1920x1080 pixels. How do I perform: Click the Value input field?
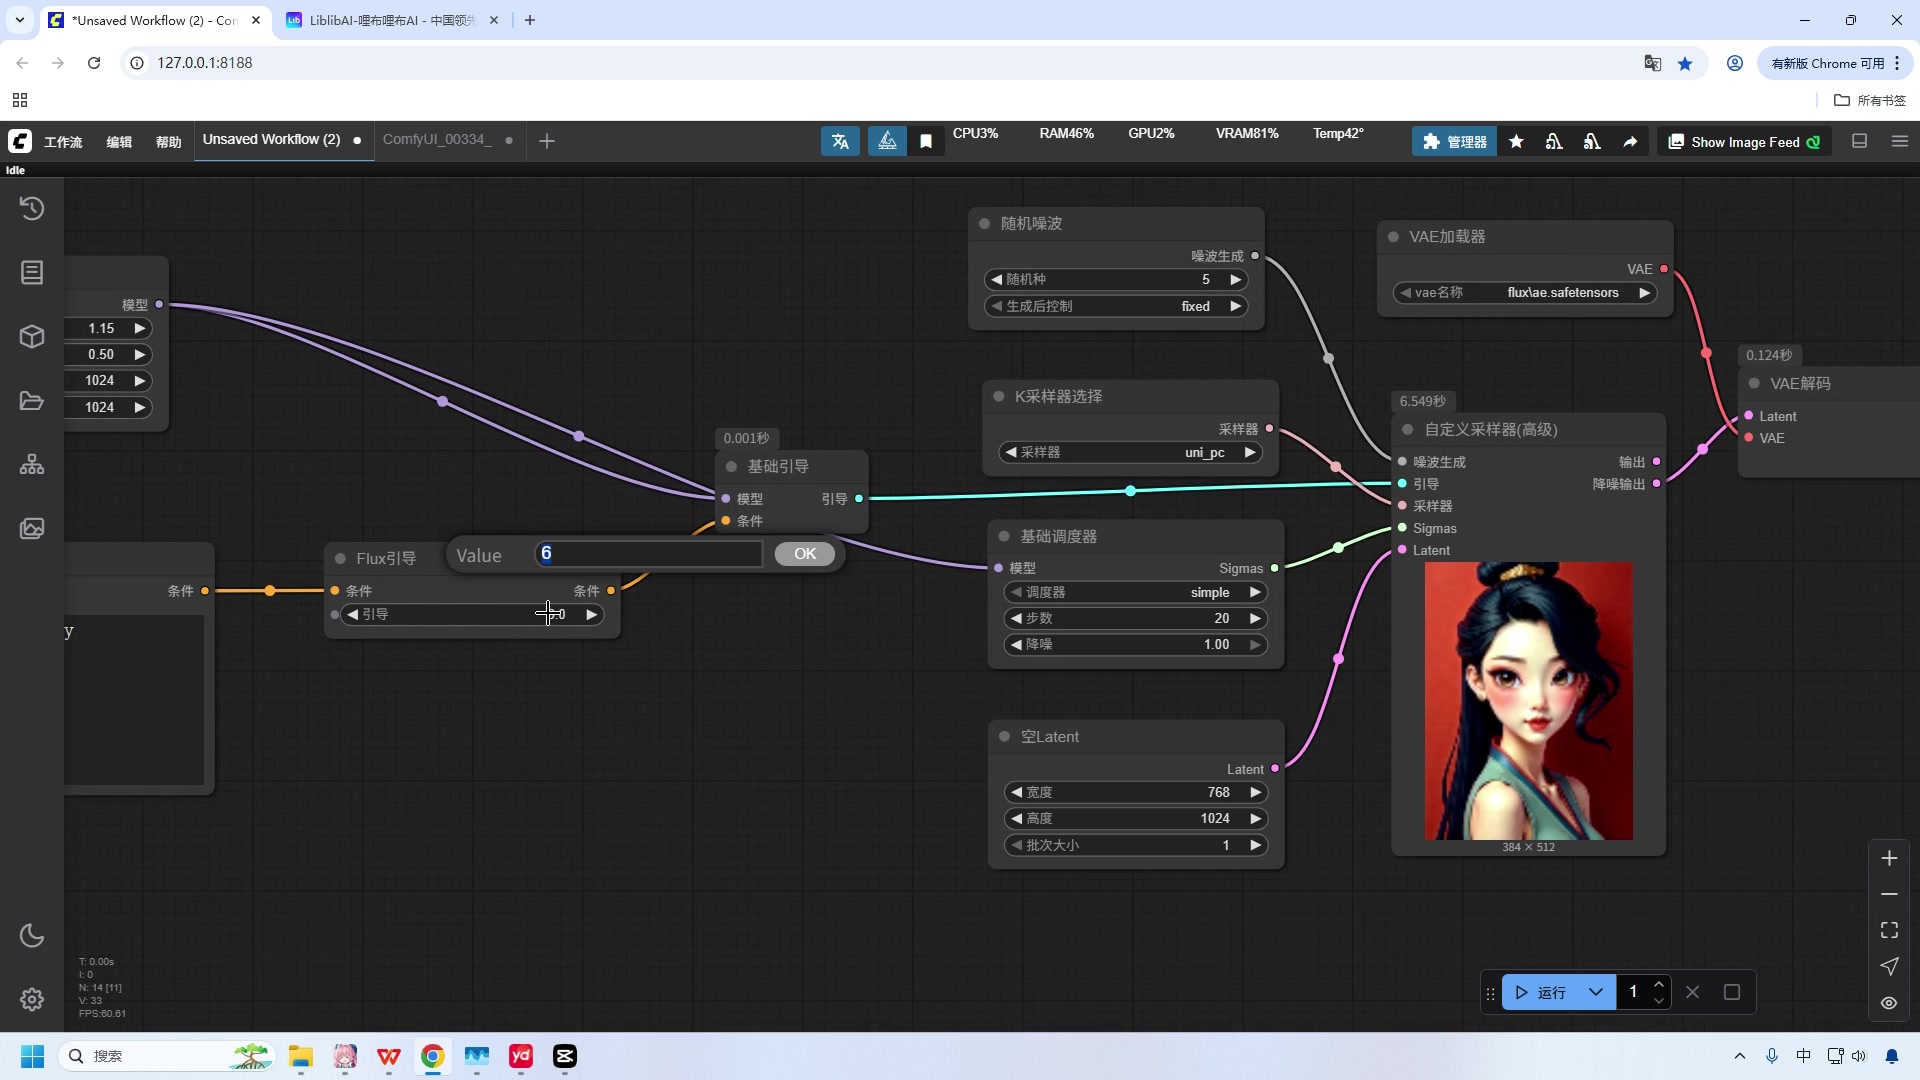pos(649,554)
